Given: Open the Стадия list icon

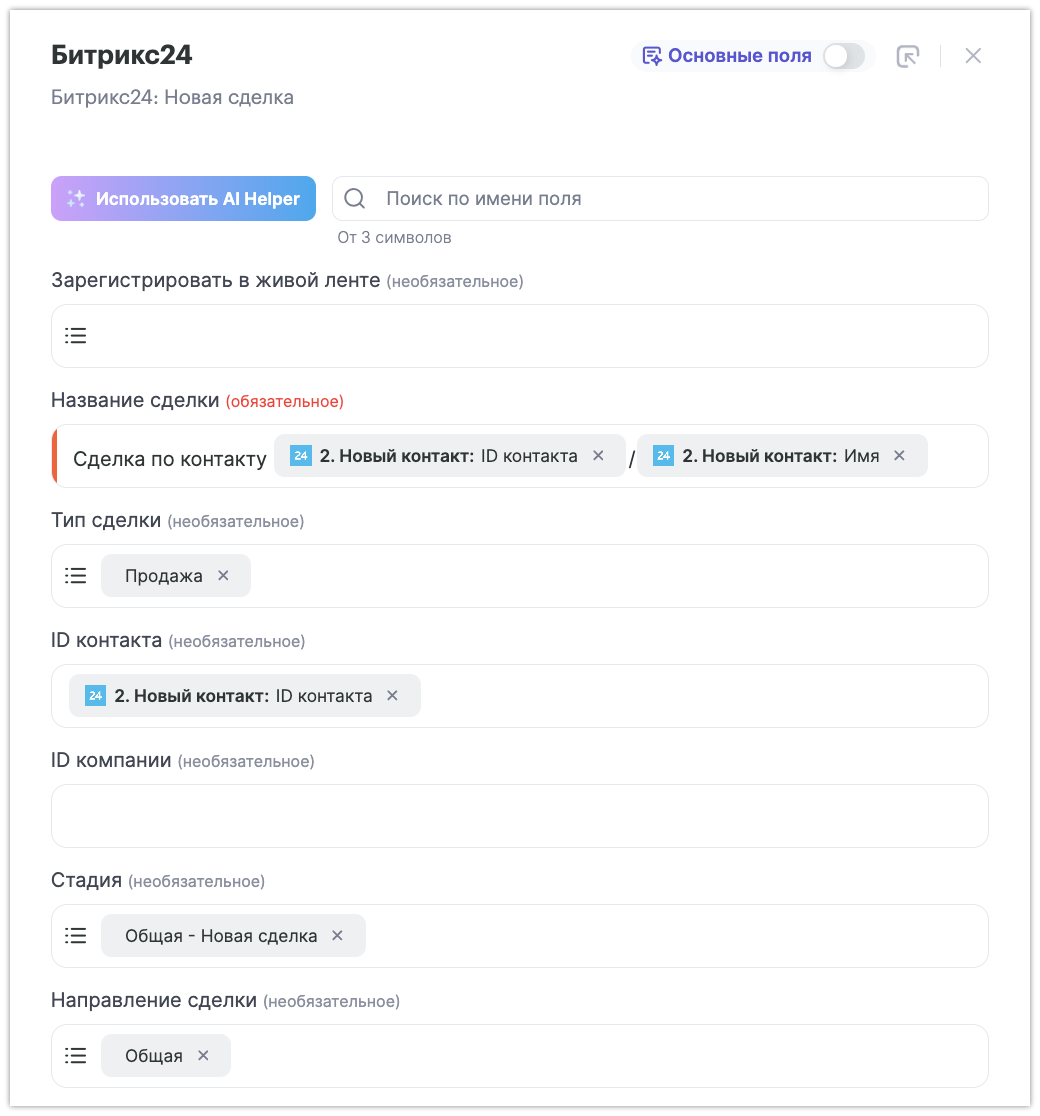Looking at the screenshot, I should [76, 936].
